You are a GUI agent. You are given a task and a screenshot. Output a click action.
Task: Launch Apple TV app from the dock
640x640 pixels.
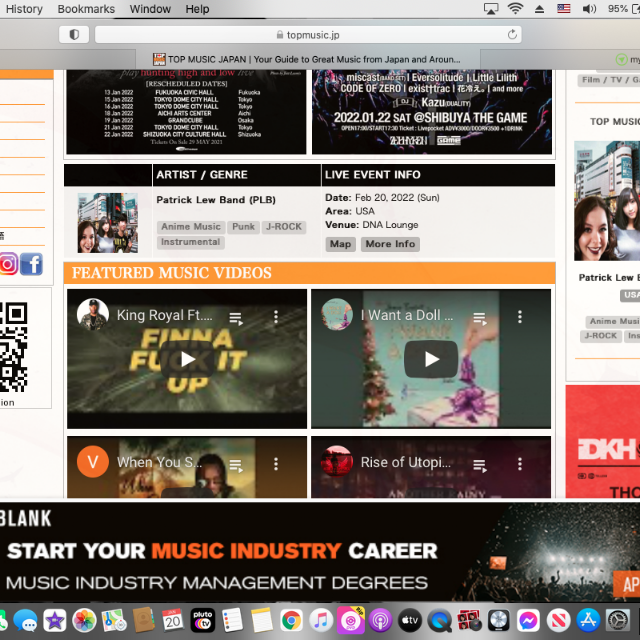(409, 620)
